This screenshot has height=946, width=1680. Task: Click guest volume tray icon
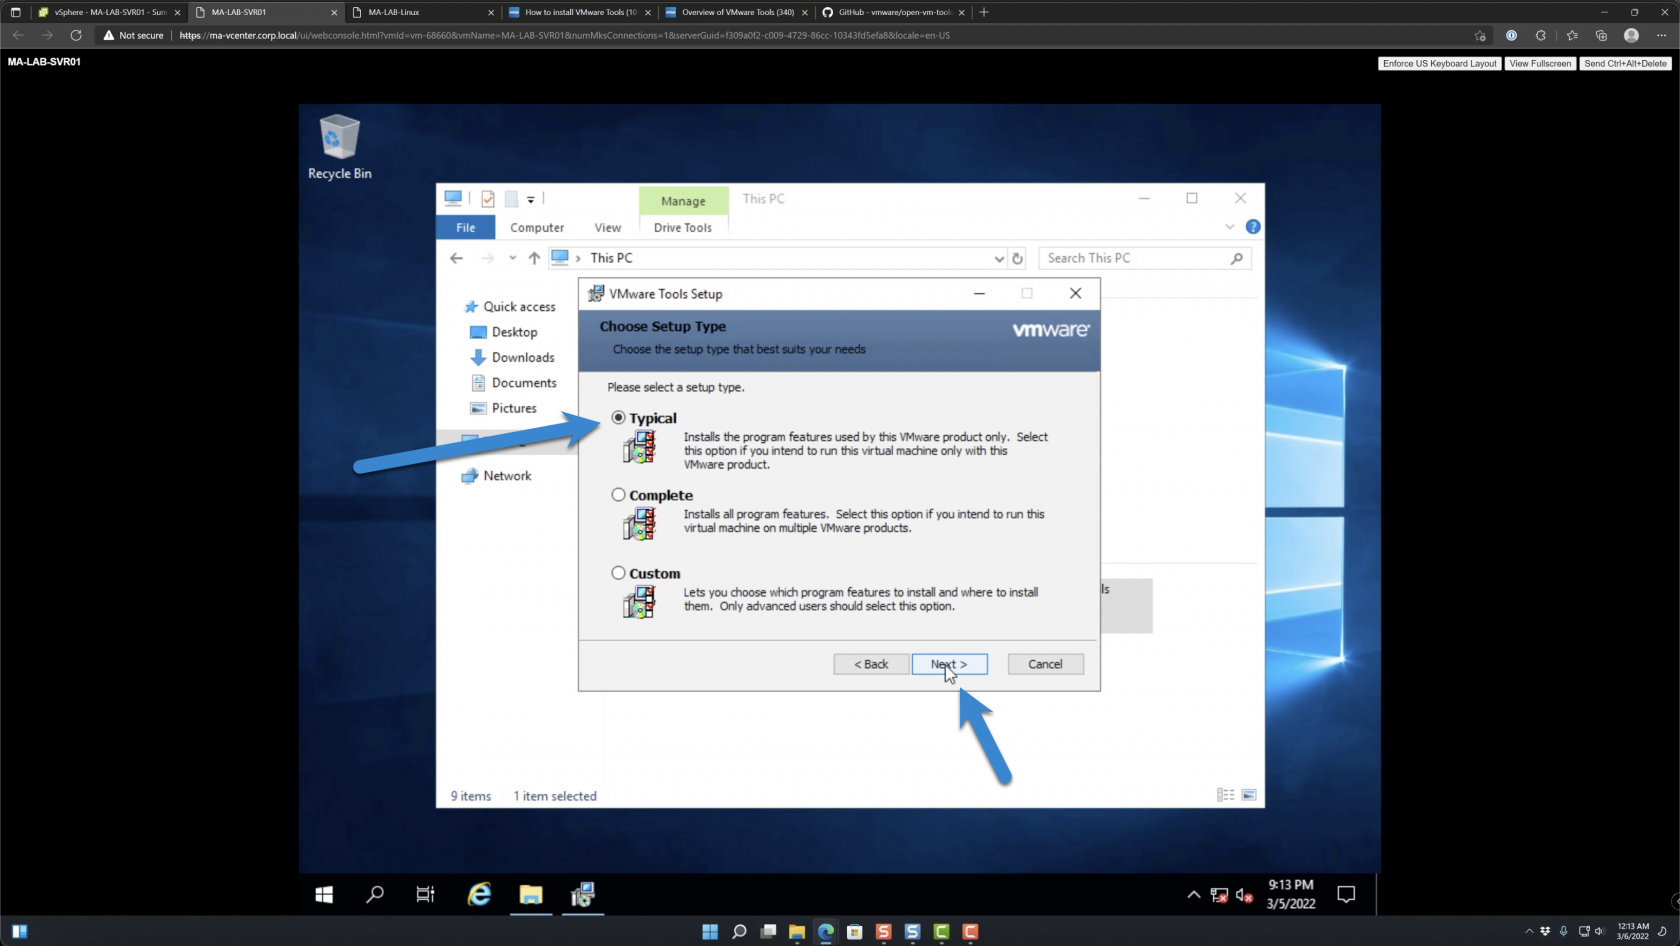(x=1244, y=895)
